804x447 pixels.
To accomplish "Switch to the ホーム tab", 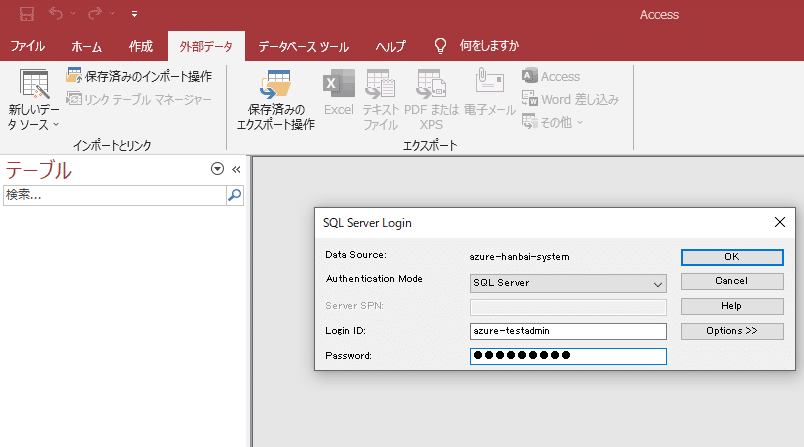I will (x=87, y=46).
